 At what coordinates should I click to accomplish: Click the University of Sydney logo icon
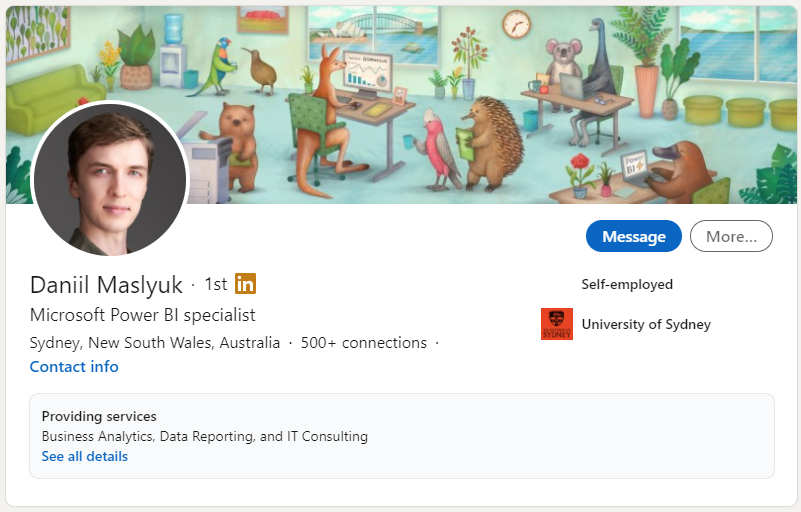[x=557, y=324]
